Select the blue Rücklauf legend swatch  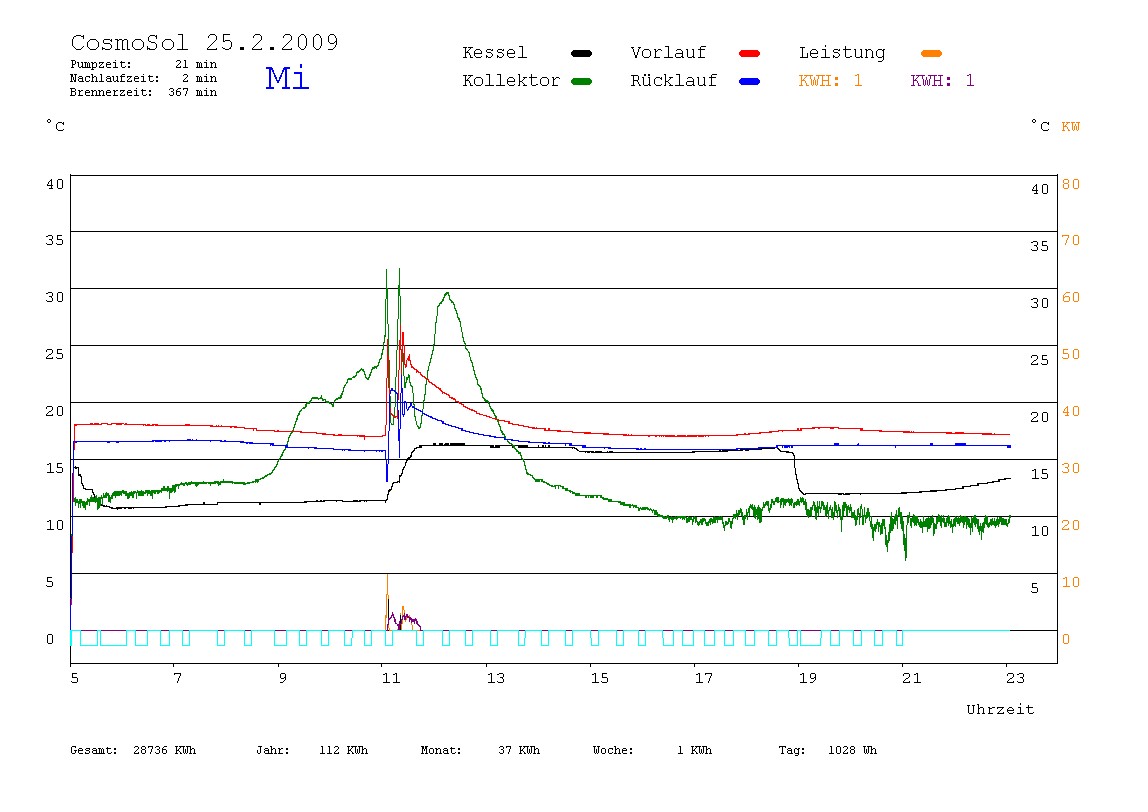coord(750,81)
